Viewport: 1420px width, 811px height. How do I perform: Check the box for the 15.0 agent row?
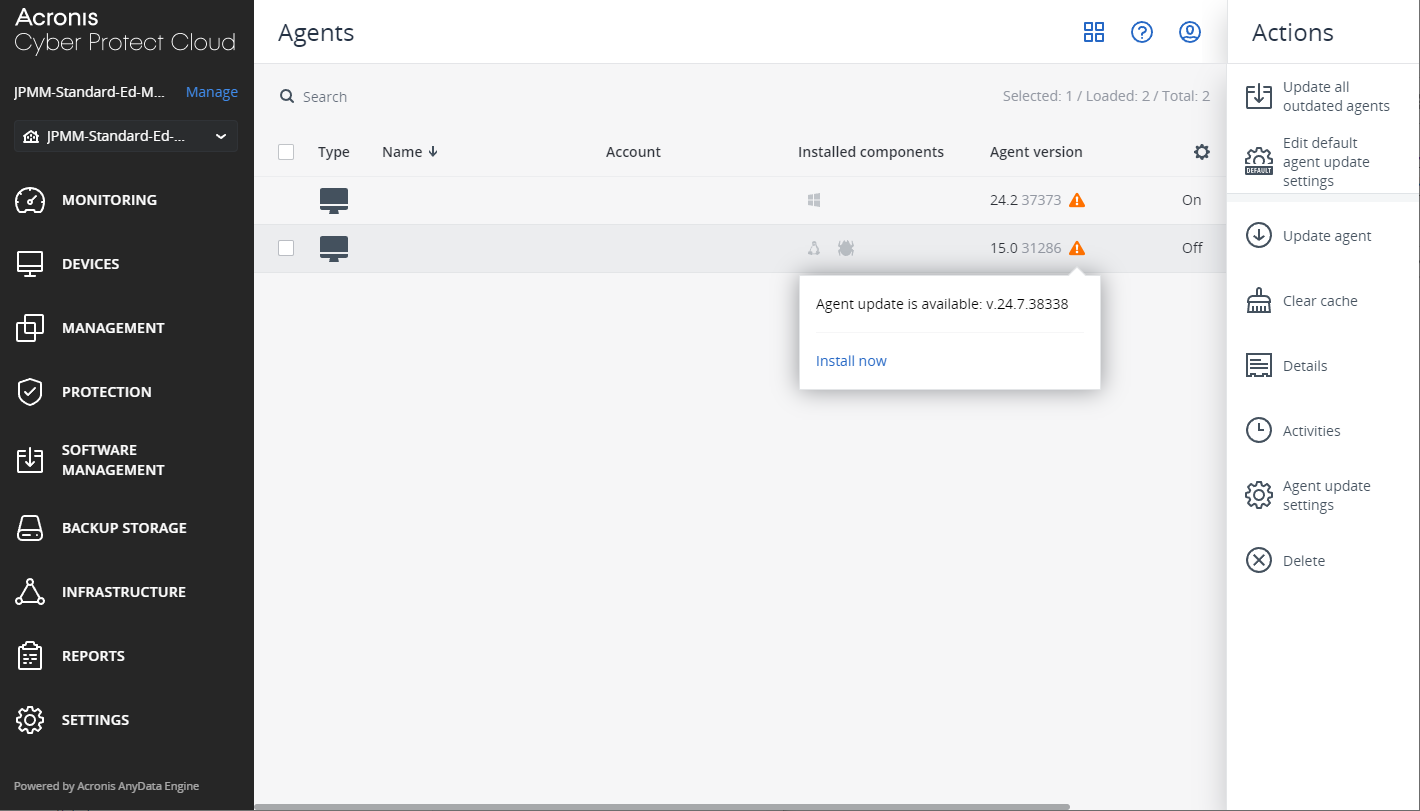pyautogui.click(x=286, y=247)
